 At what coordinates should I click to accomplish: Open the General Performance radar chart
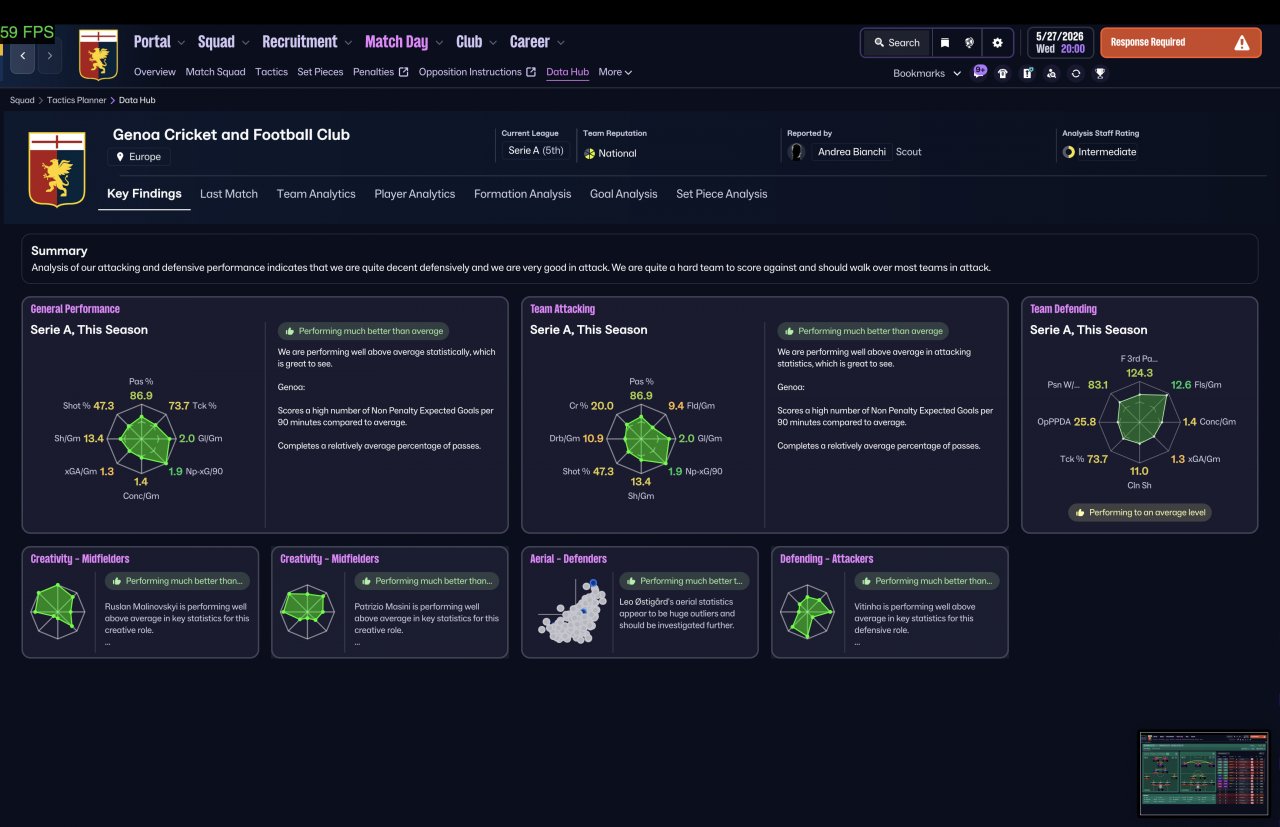pos(141,437)
